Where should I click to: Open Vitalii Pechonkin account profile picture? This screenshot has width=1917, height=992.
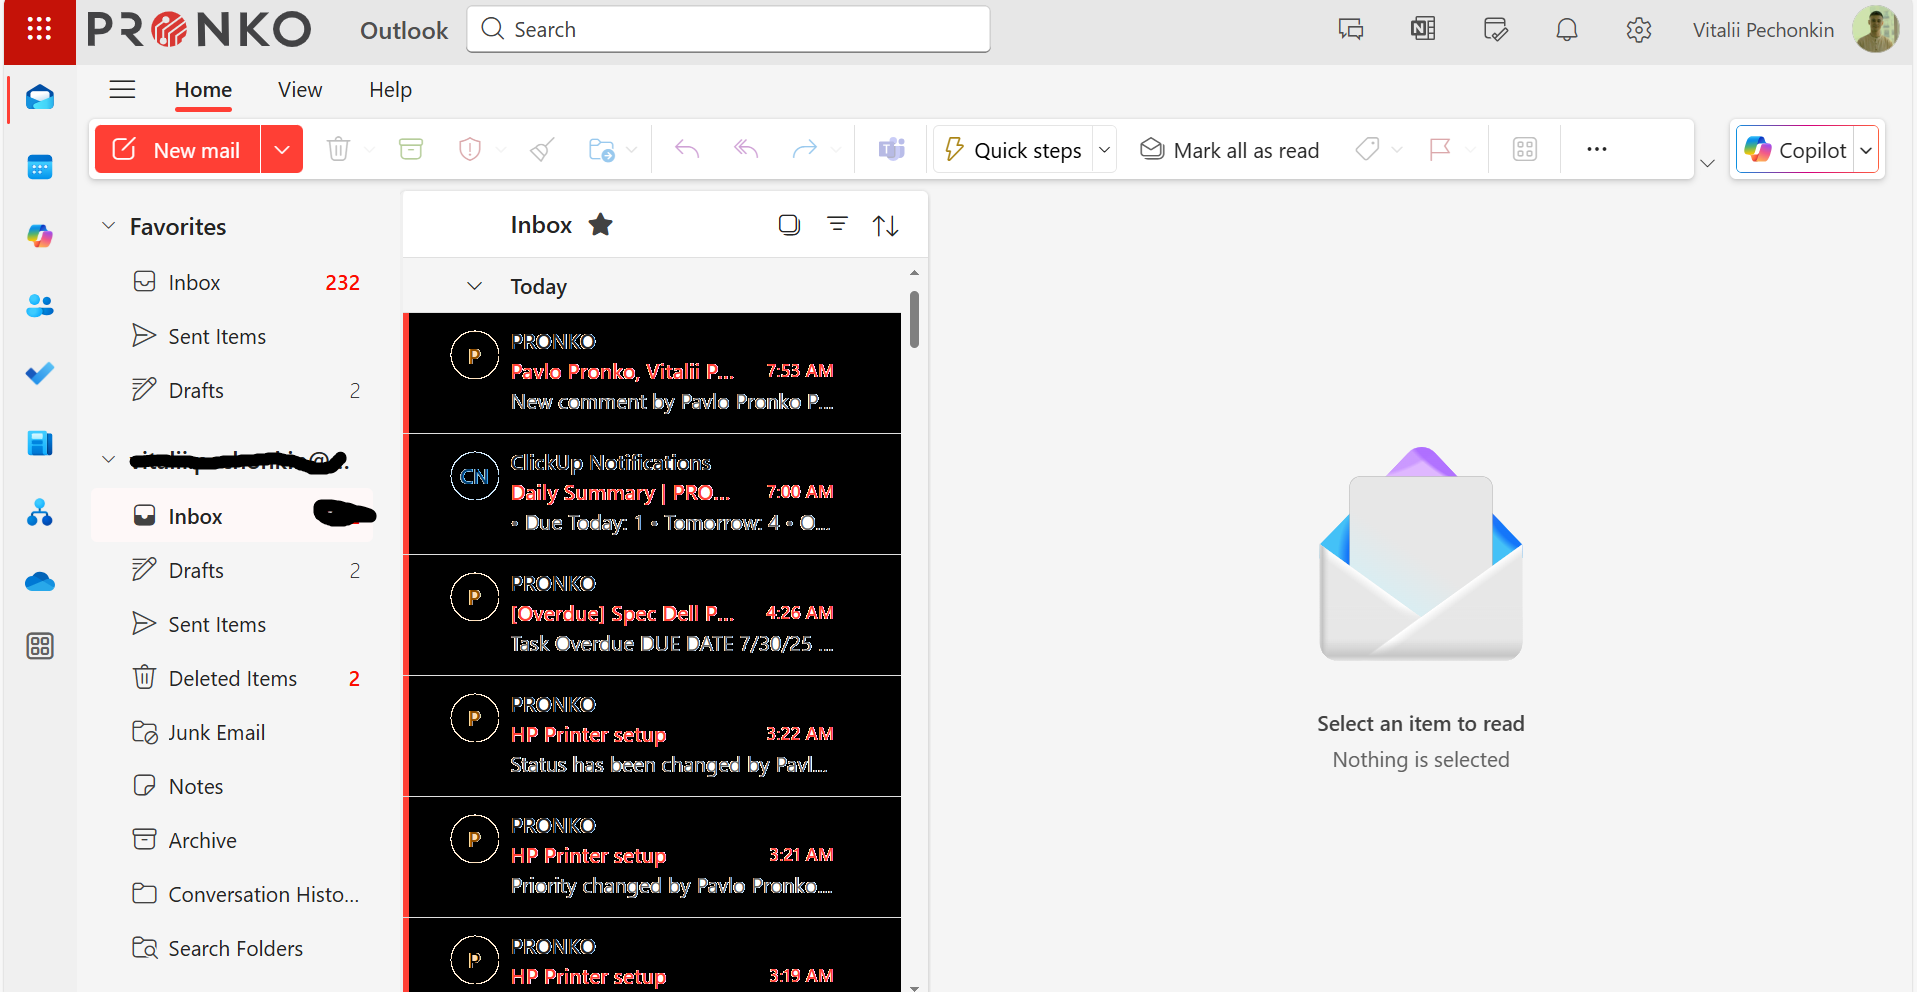pyautogui.click(x=1875, y=29)
